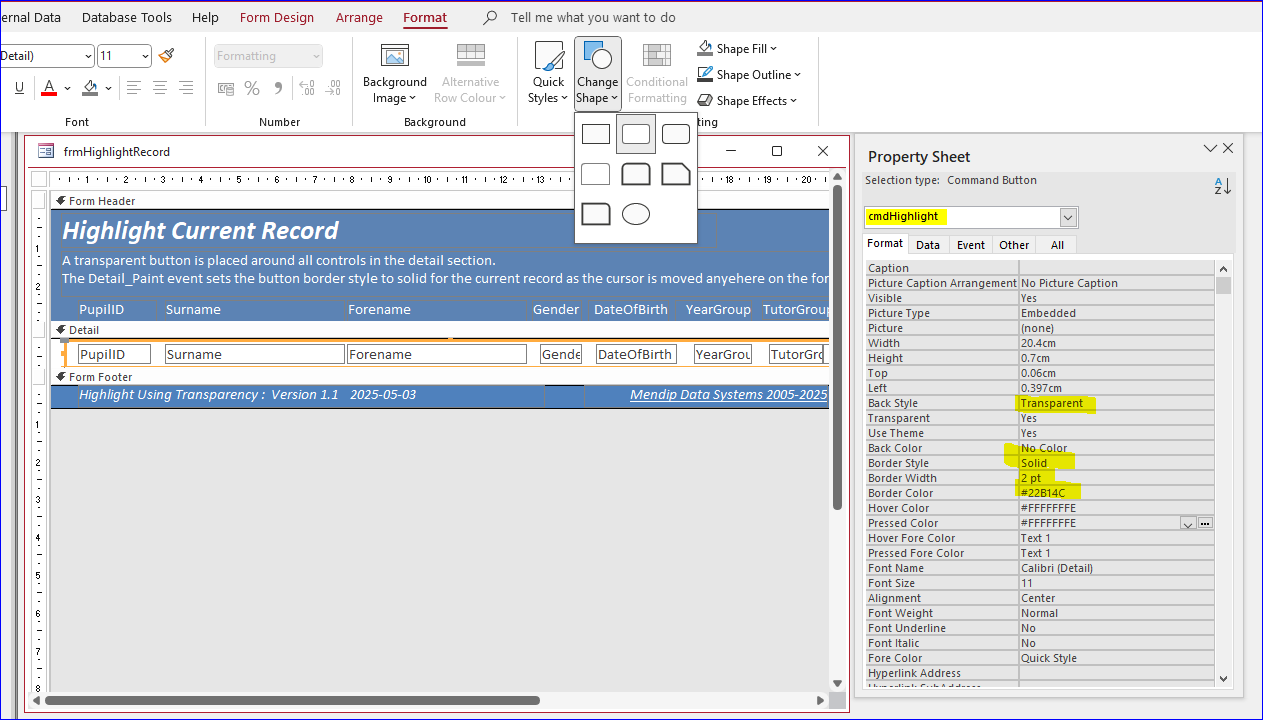The width and height of the screenshot is (1263, 720).
Task: Click the Tell me search box
Action: click(593, 17)
